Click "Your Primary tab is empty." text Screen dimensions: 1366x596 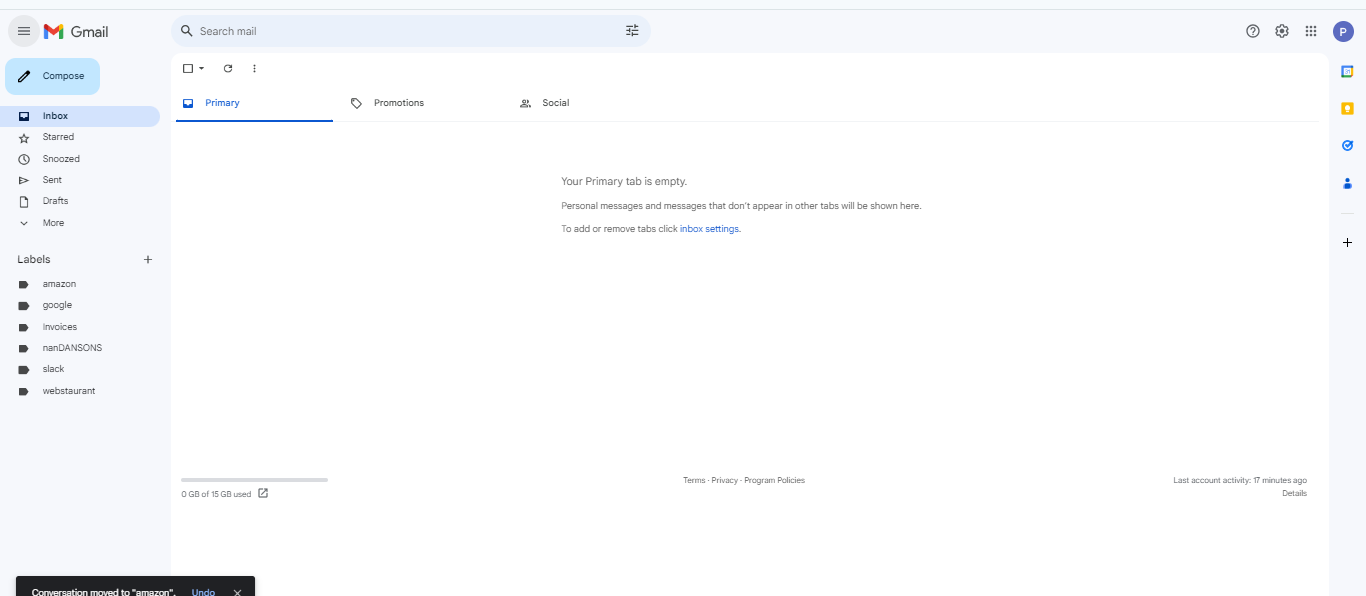(624, 181)
